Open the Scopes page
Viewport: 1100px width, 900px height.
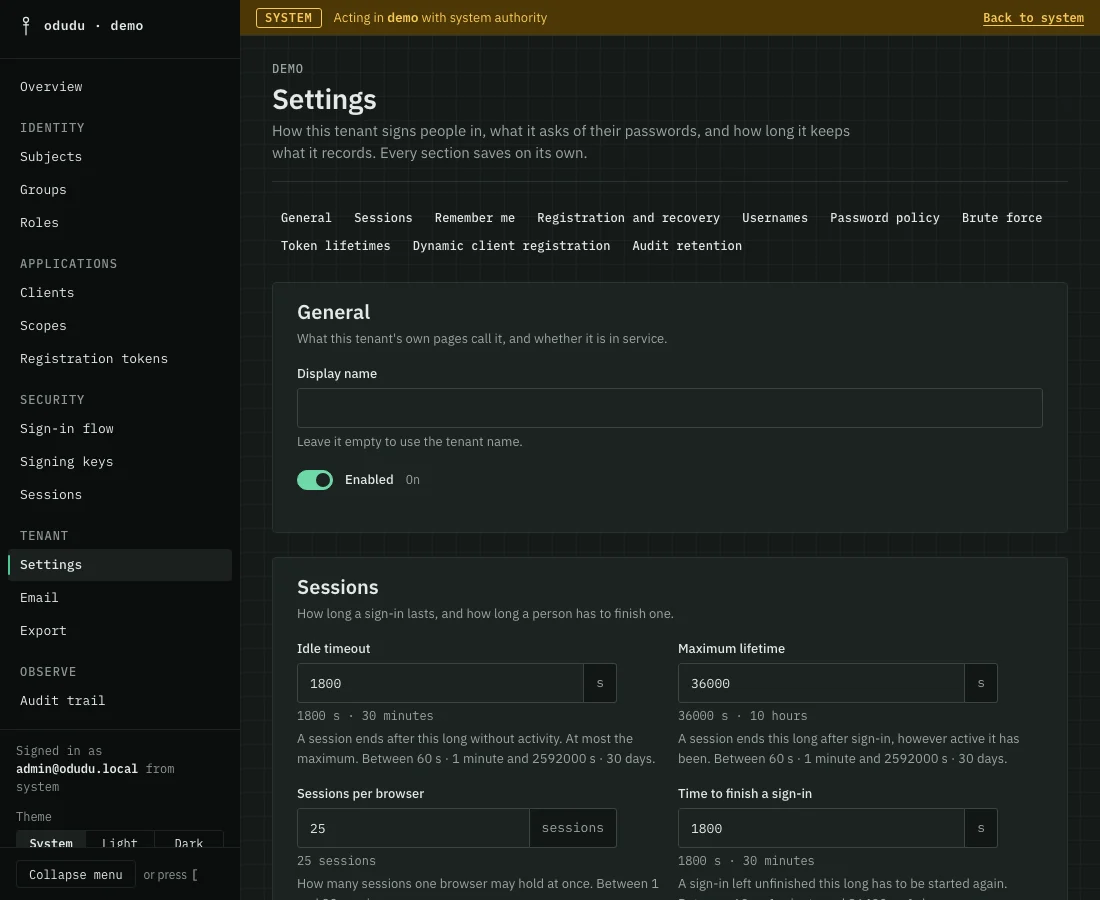coord(43,325)
